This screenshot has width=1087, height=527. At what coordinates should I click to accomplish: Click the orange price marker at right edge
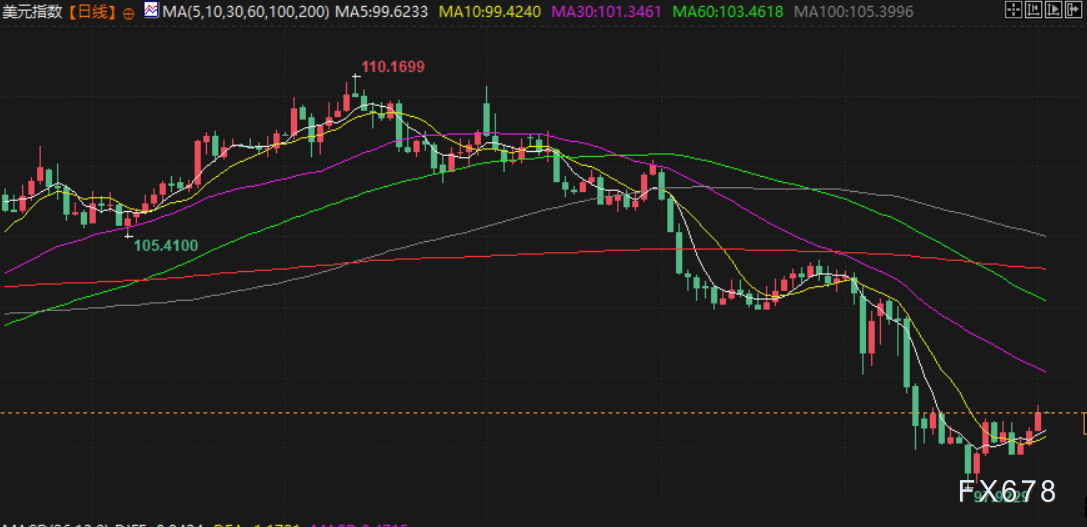(1083, 426)
